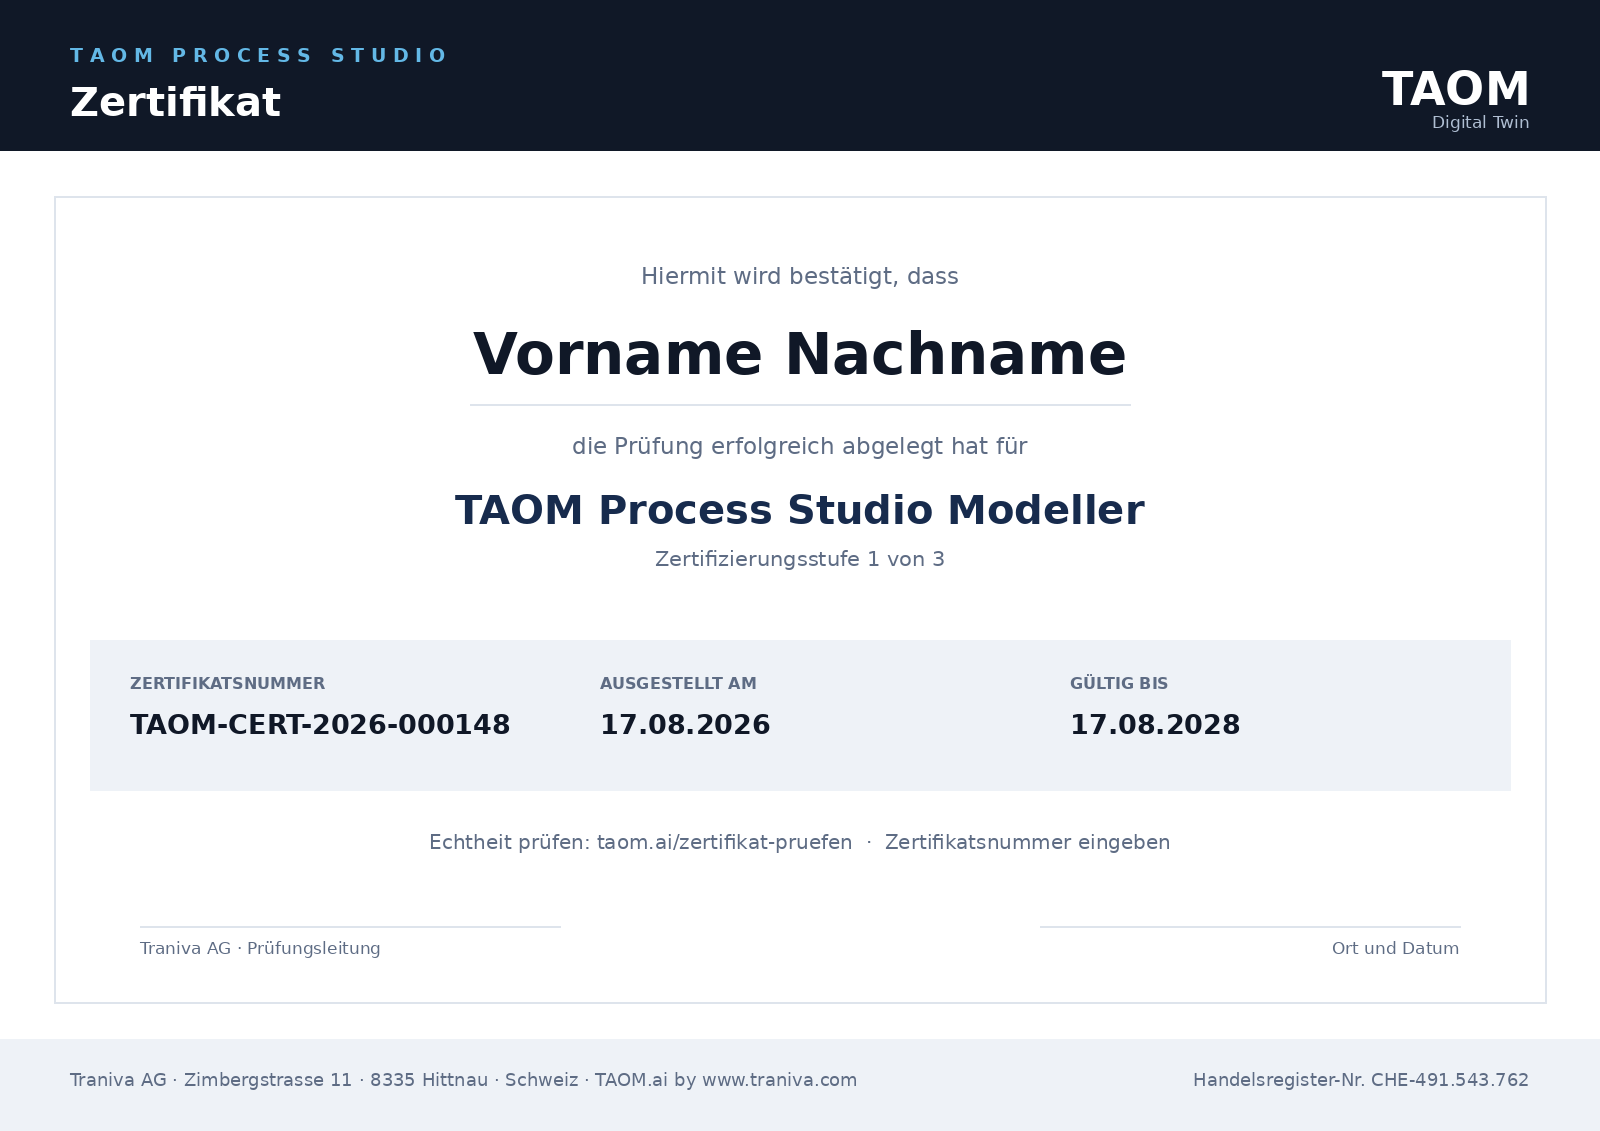1600x1131 pixels.
Task: Click the 'Zertifikat' title
Action: click(175, 103)
